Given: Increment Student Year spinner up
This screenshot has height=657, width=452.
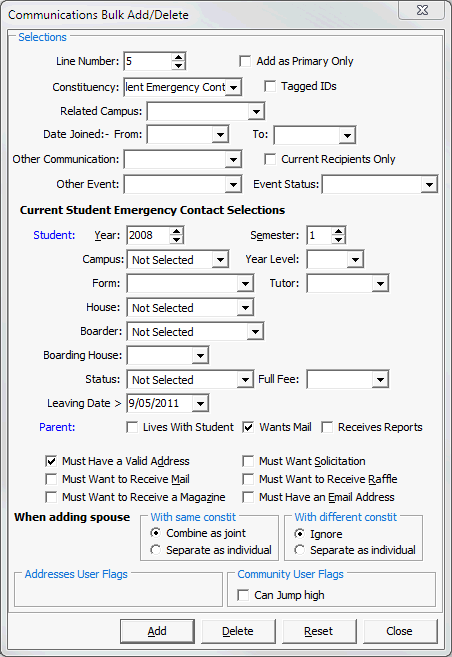Looking at the screenshot, I should pyautogui.click(x=176, y=231).
